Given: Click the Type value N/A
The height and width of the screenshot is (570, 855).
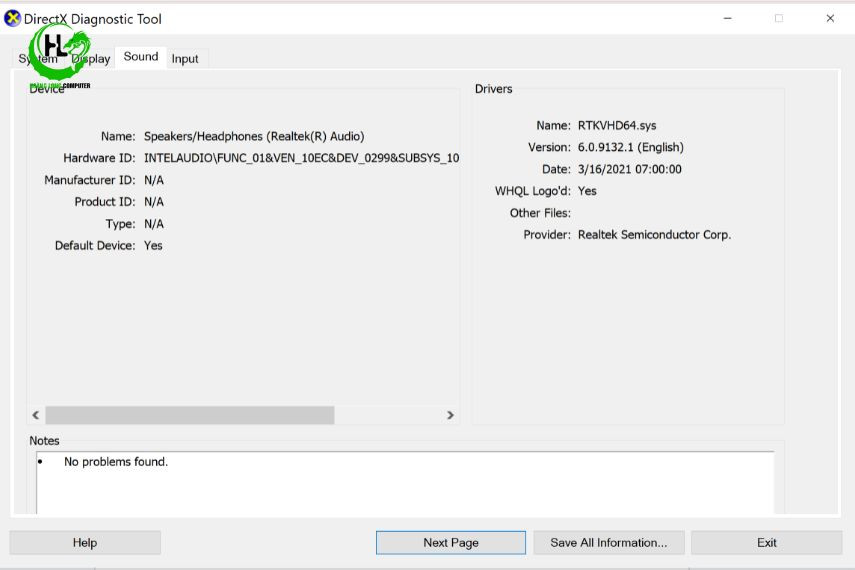Looking at the screenshot, I should 154,224.
